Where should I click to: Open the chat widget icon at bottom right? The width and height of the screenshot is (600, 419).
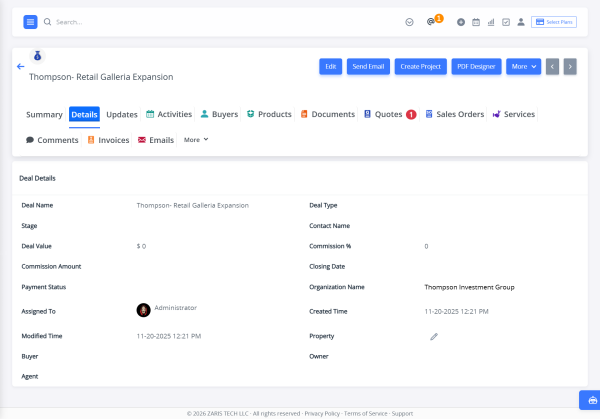[592, 400]
